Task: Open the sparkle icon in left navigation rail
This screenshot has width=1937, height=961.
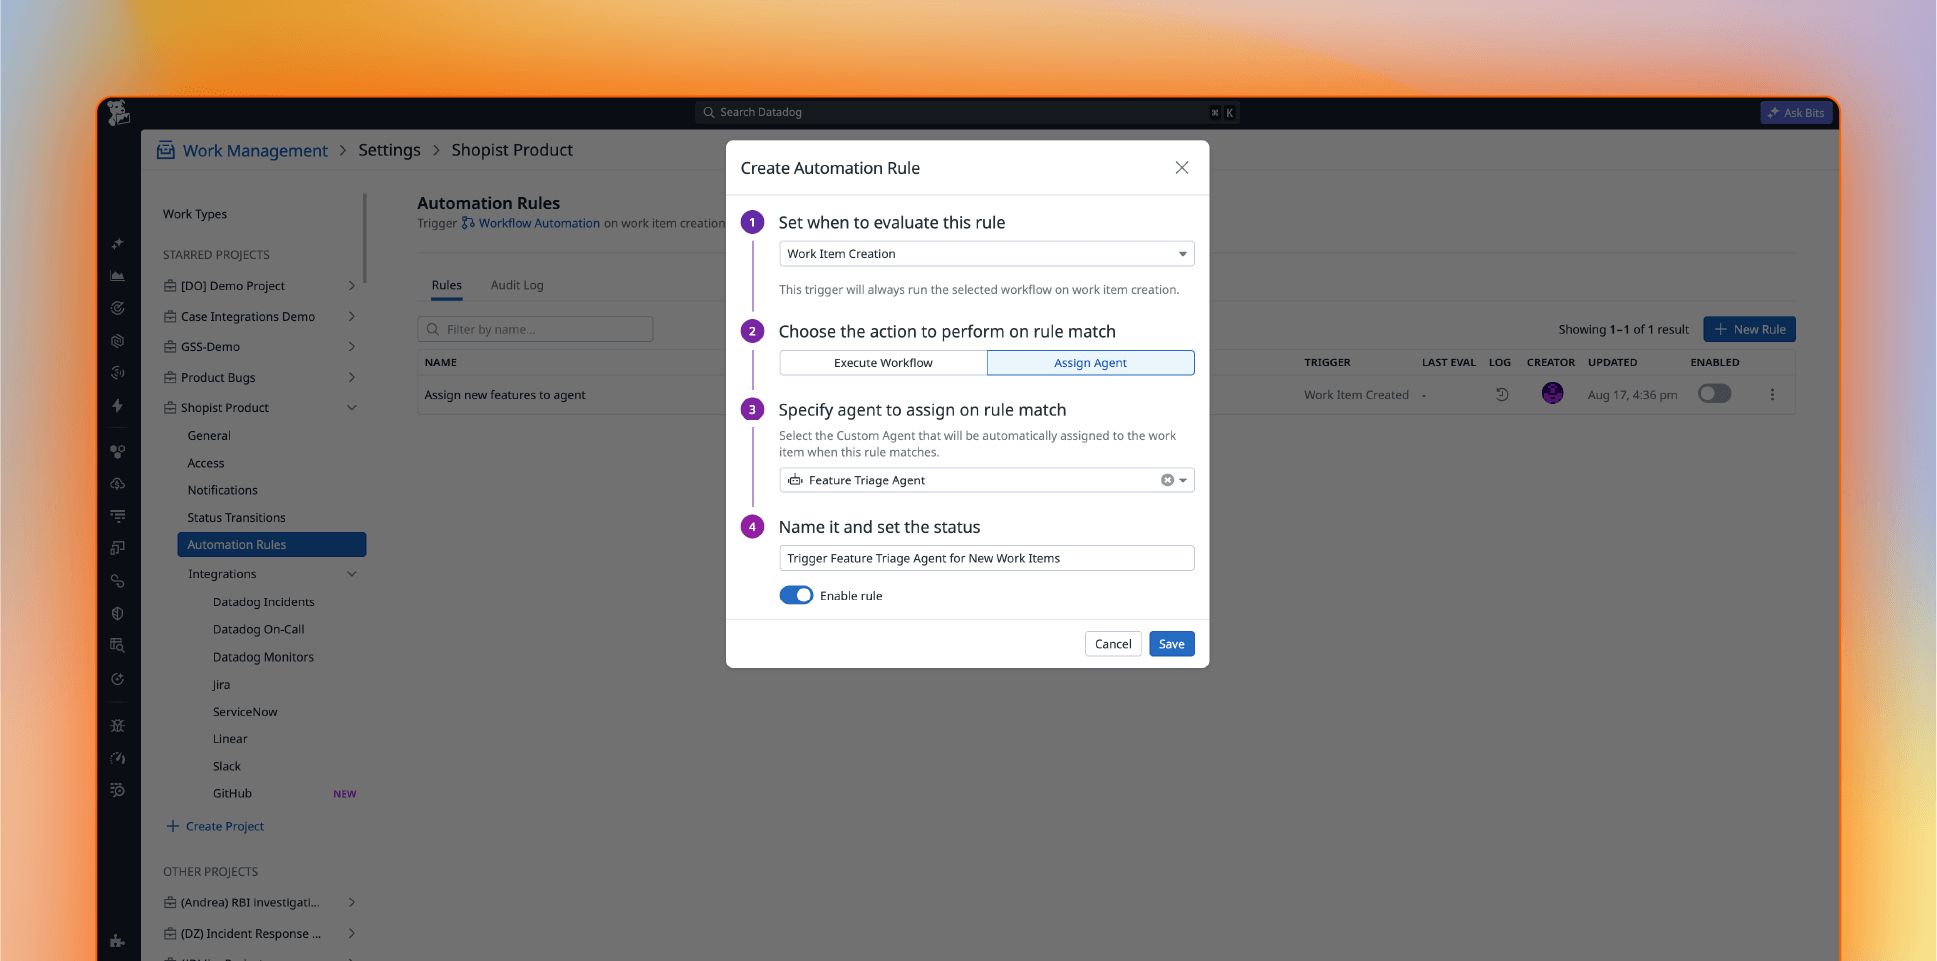Action: 118,243
